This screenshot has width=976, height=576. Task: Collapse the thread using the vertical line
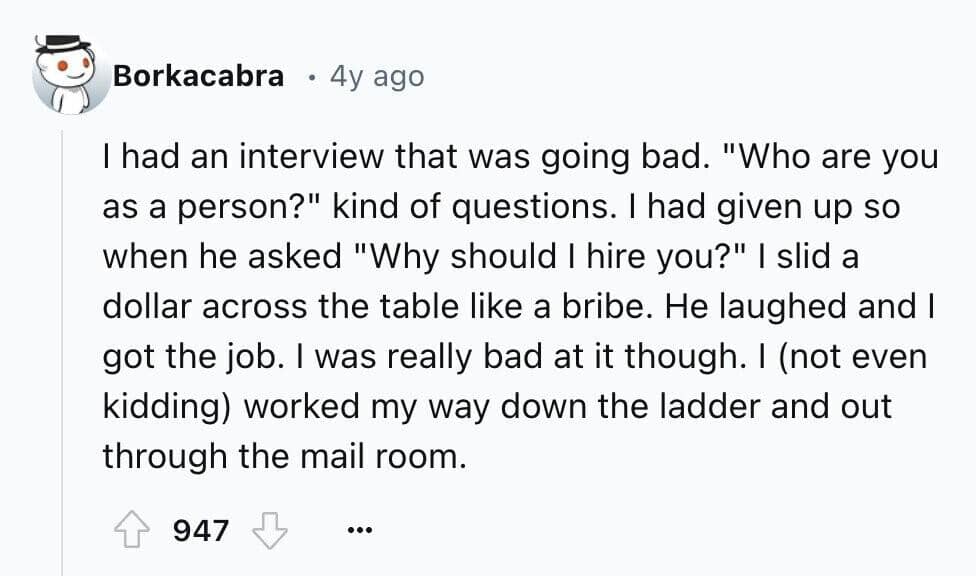(62, 350)
